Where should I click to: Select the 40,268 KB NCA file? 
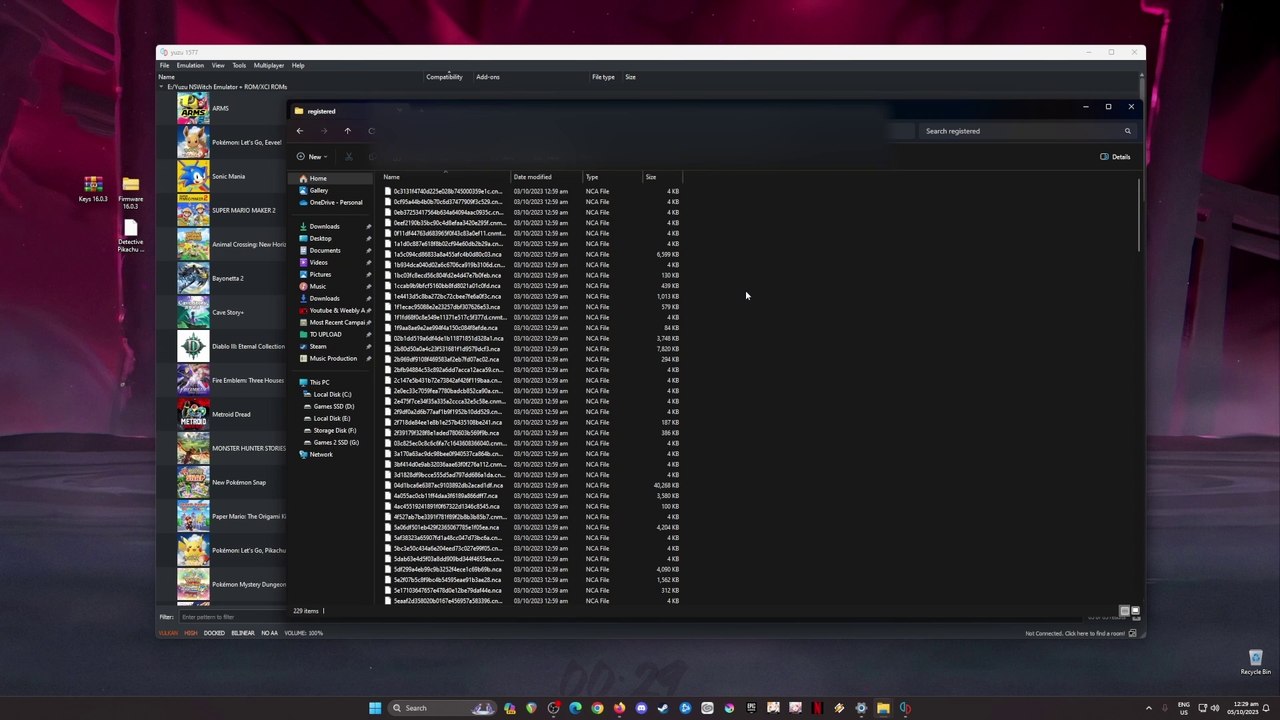[532, 485]
